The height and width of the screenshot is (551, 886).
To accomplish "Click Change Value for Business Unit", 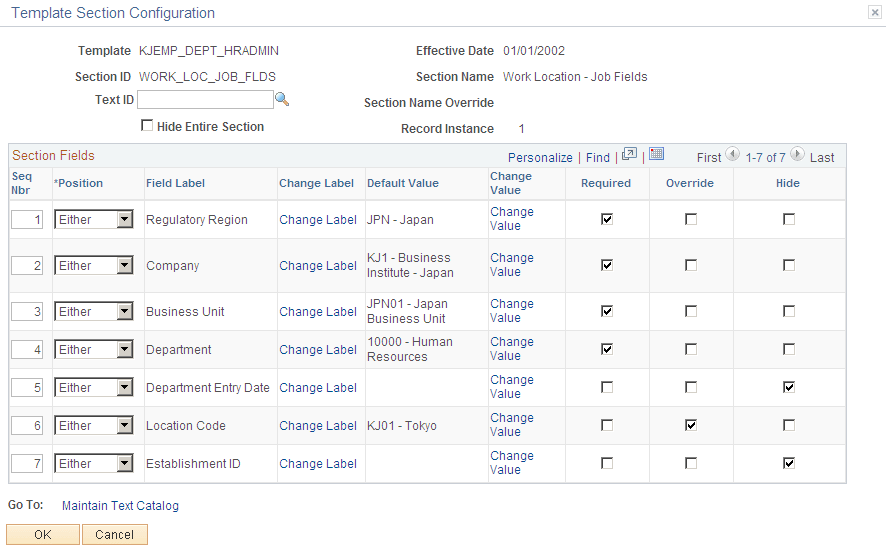I will (x=512, y=311).
